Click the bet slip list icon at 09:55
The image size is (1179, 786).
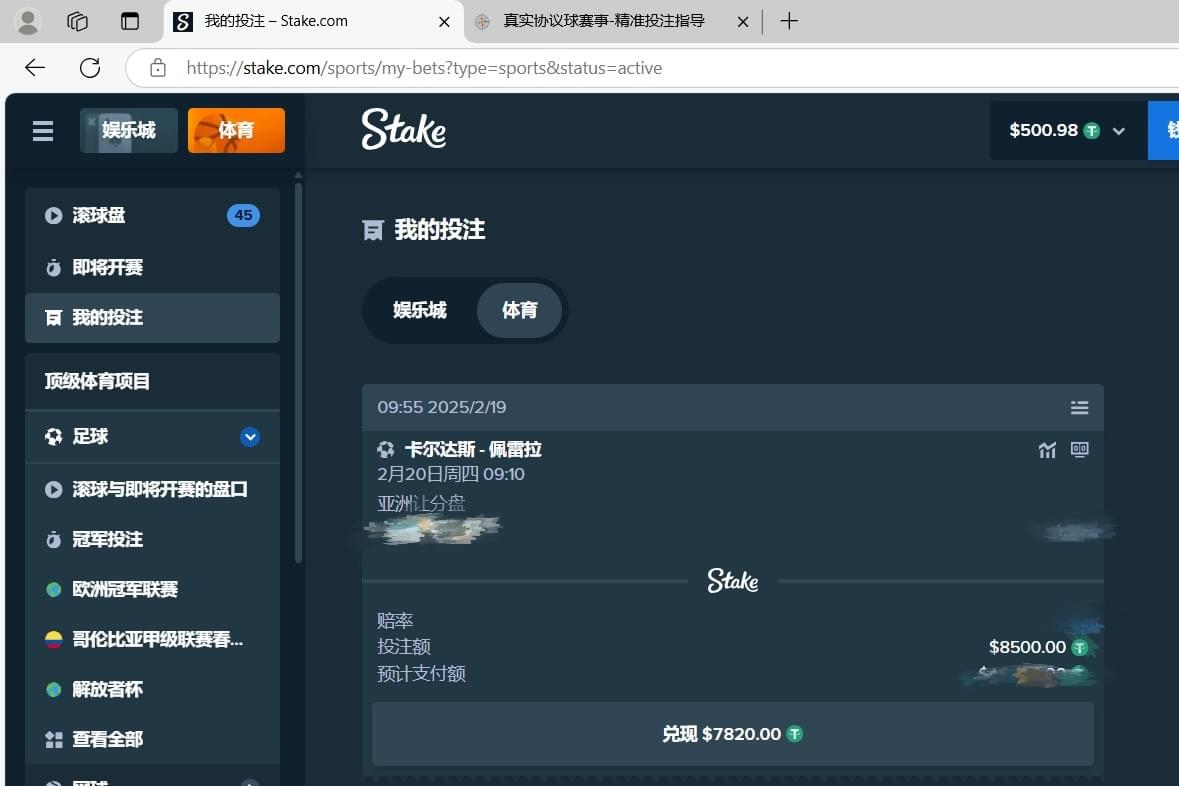[1079, 408]
